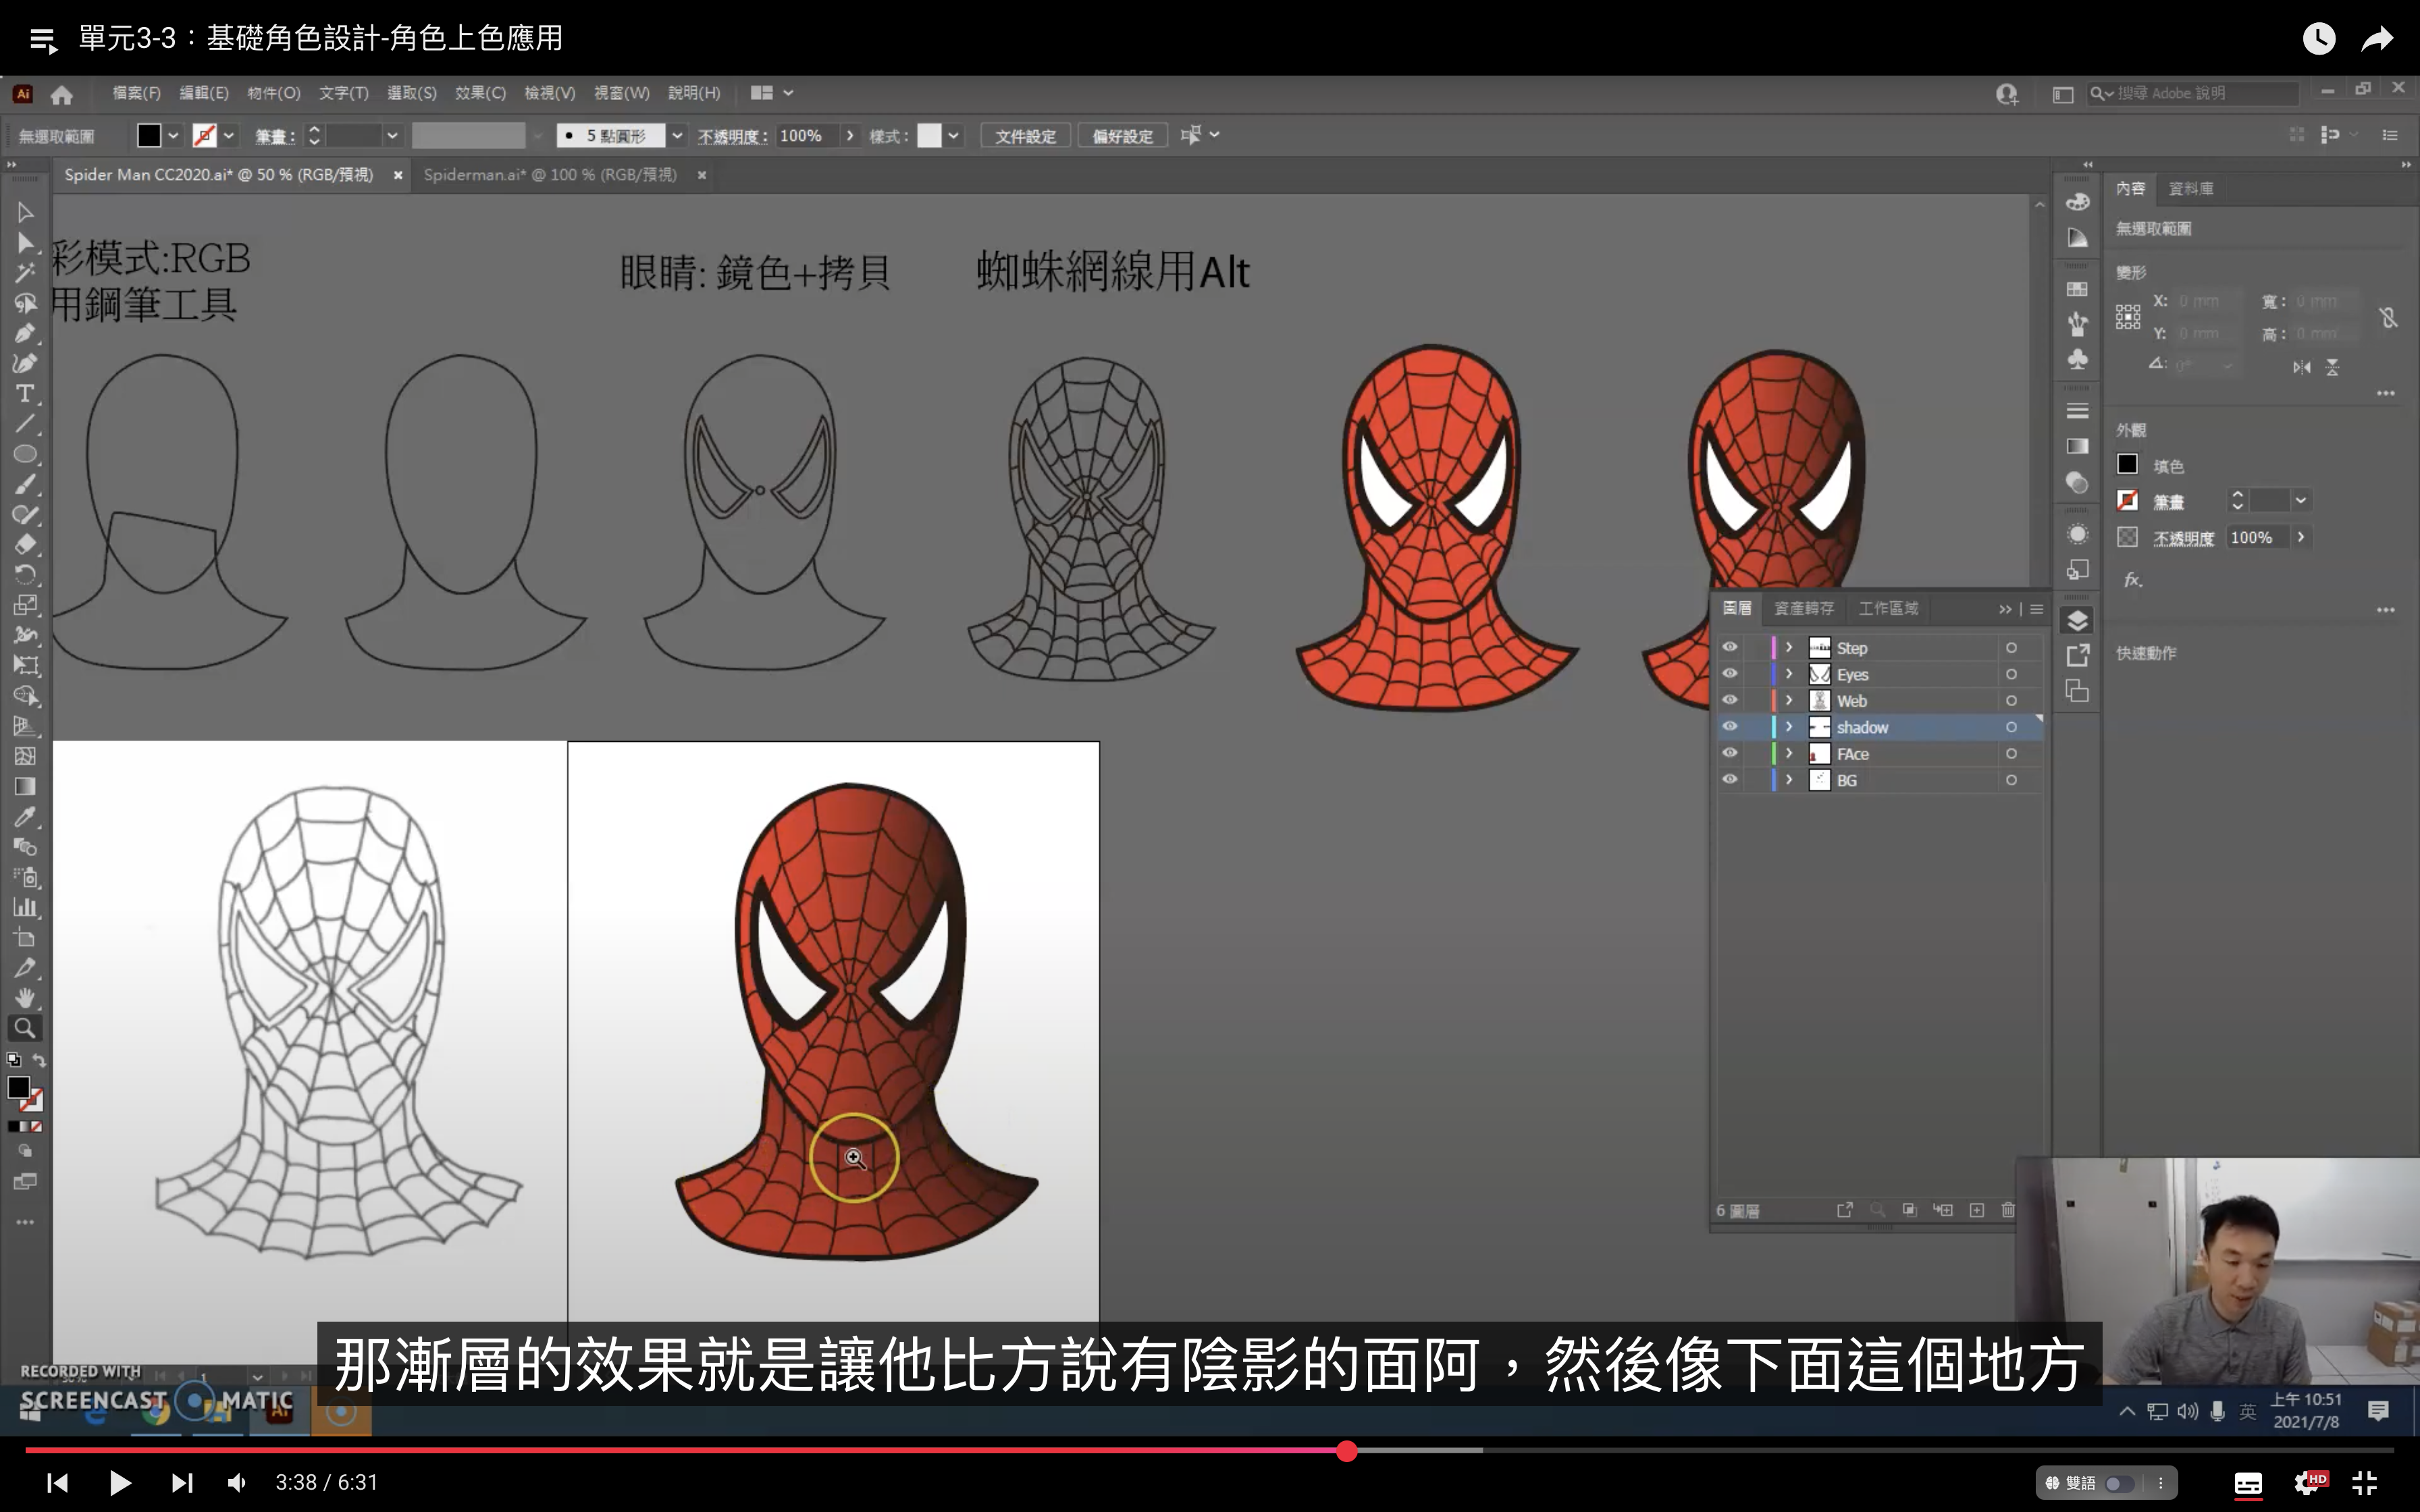Screen dimensions: 2420x1512
Task: Exit fullscreen mode
Action: [x=2365, y=1482]
